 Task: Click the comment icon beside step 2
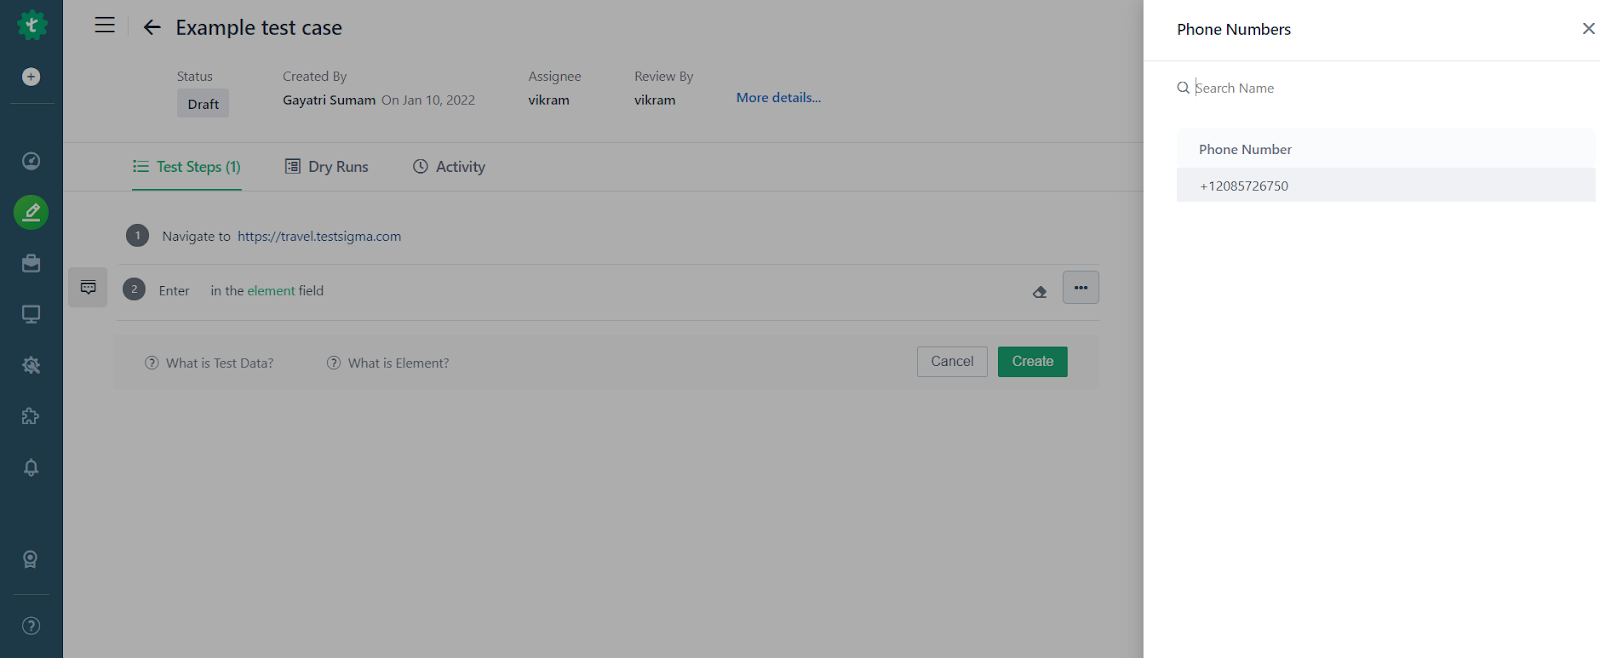[x=88, y=287]
